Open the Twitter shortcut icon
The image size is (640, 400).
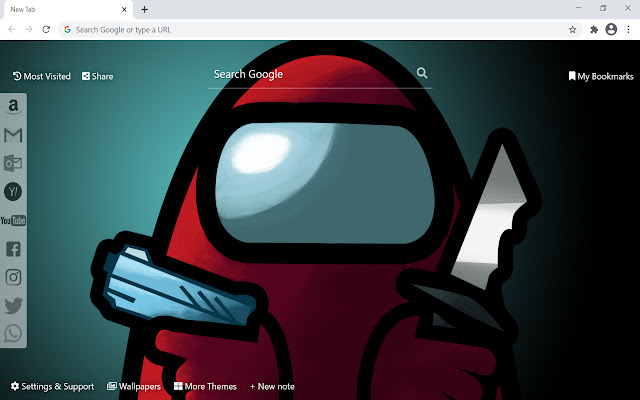click(13, 305)
